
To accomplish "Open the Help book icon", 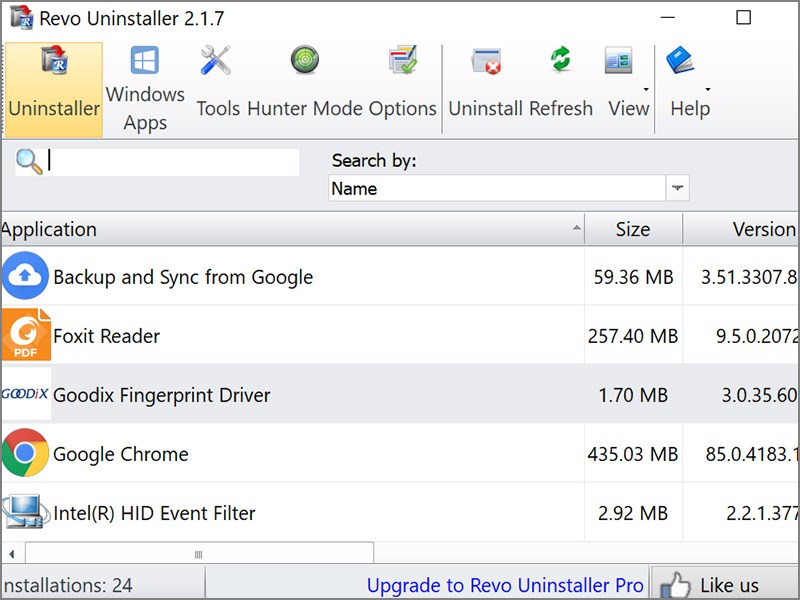I will (x=680, y=60).
